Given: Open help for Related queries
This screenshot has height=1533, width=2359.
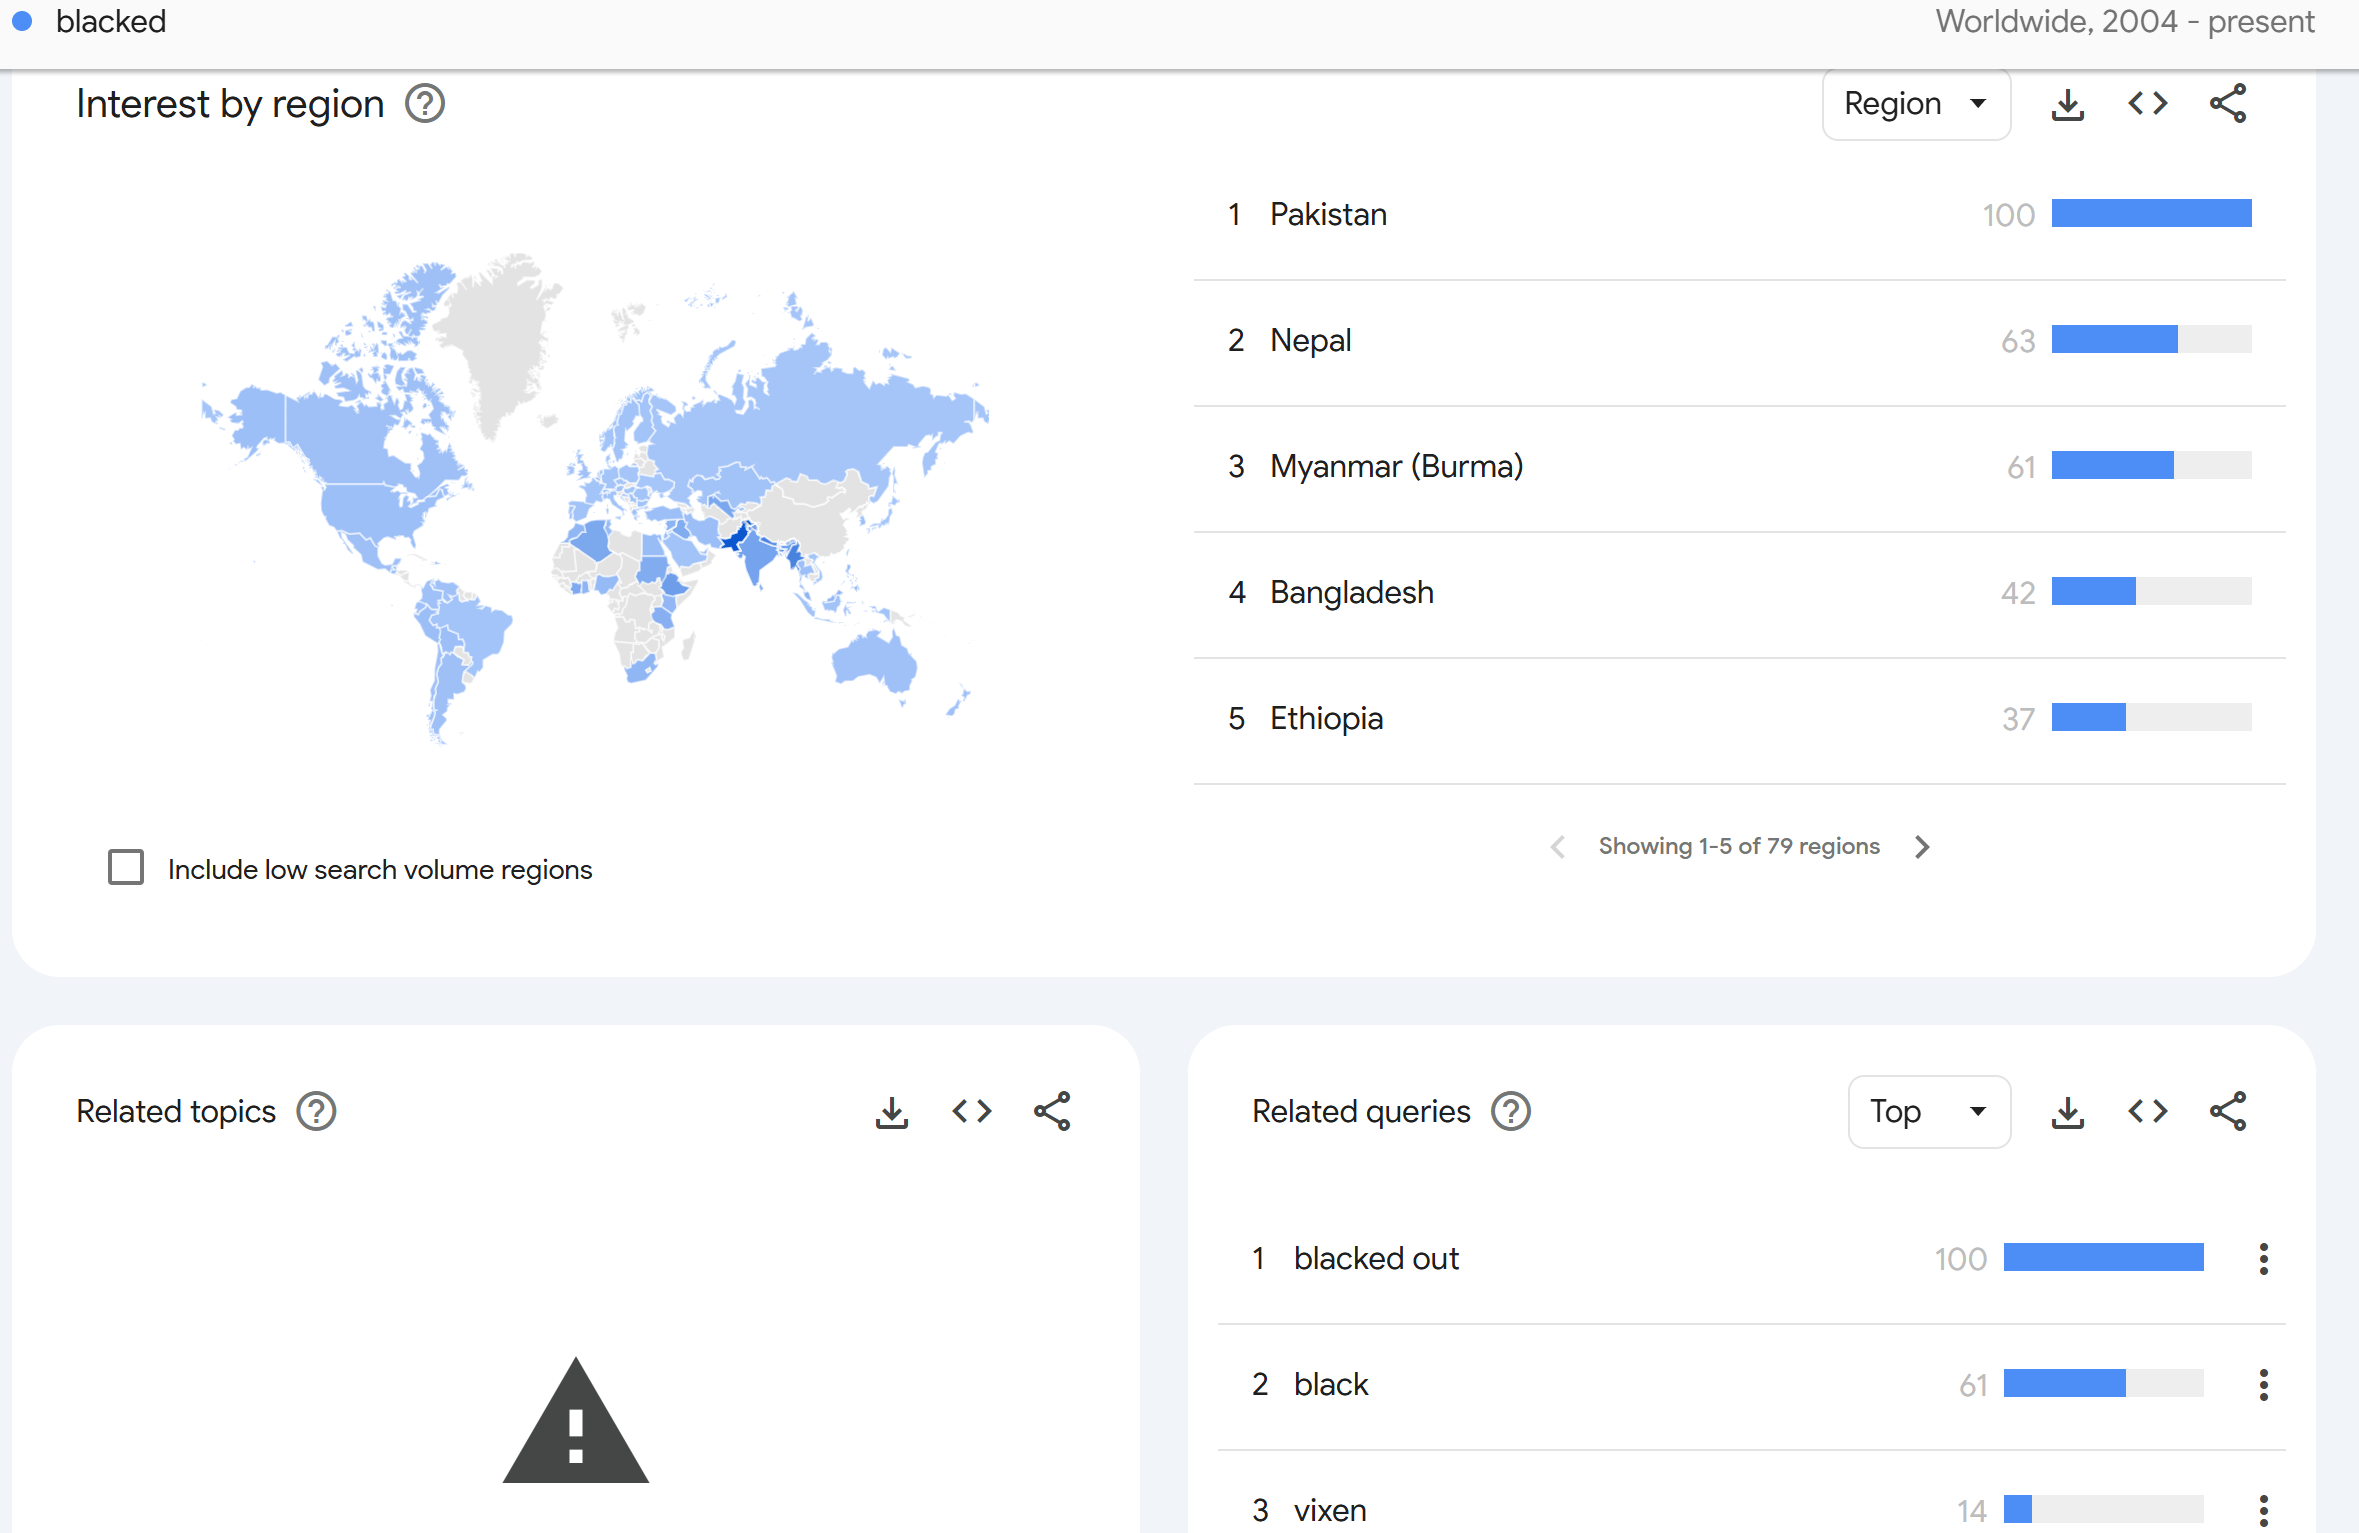Looking at the screenshot, I should (1510, 1112).
